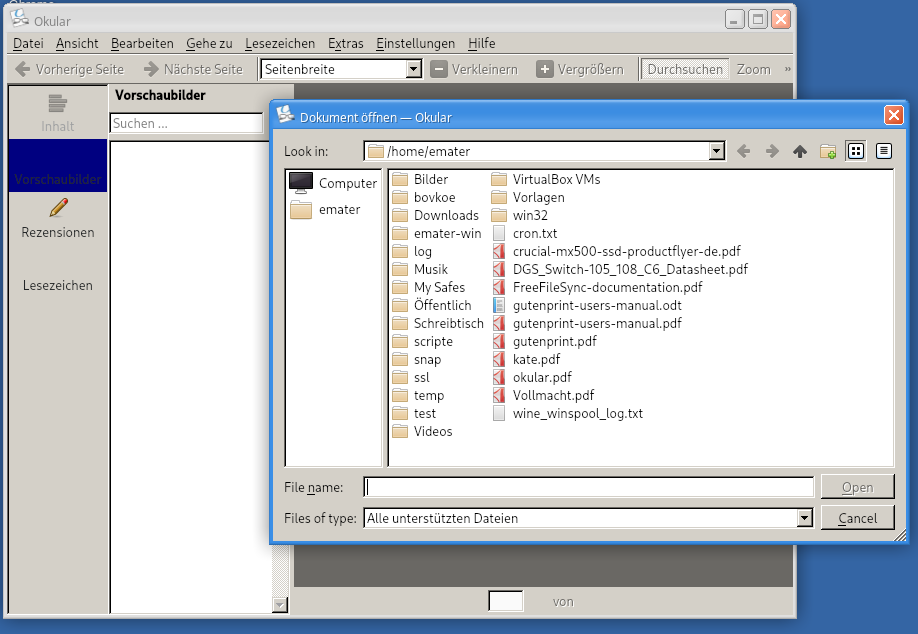This screenshot has width=918, height=634.
Task: Click the Open button
Action: tap(857, 487)
